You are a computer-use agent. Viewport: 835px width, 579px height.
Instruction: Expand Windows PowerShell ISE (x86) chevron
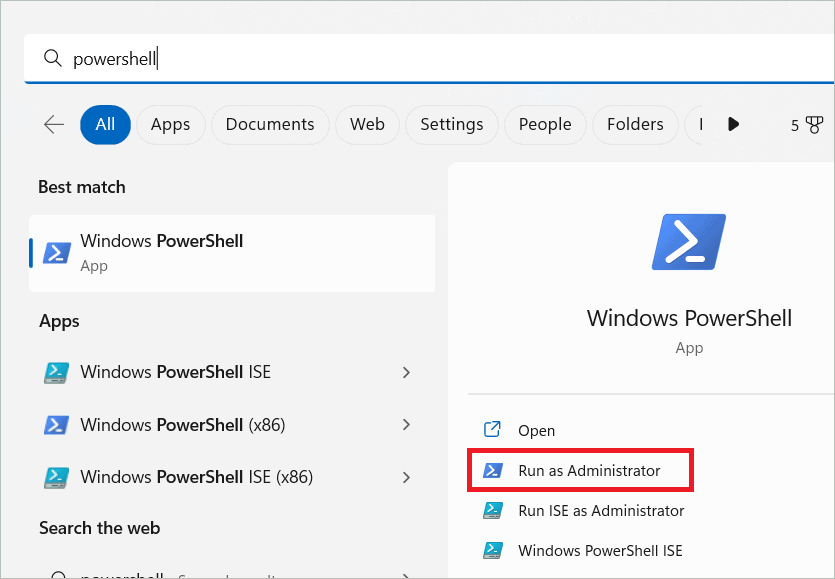[x=406, y=478]
